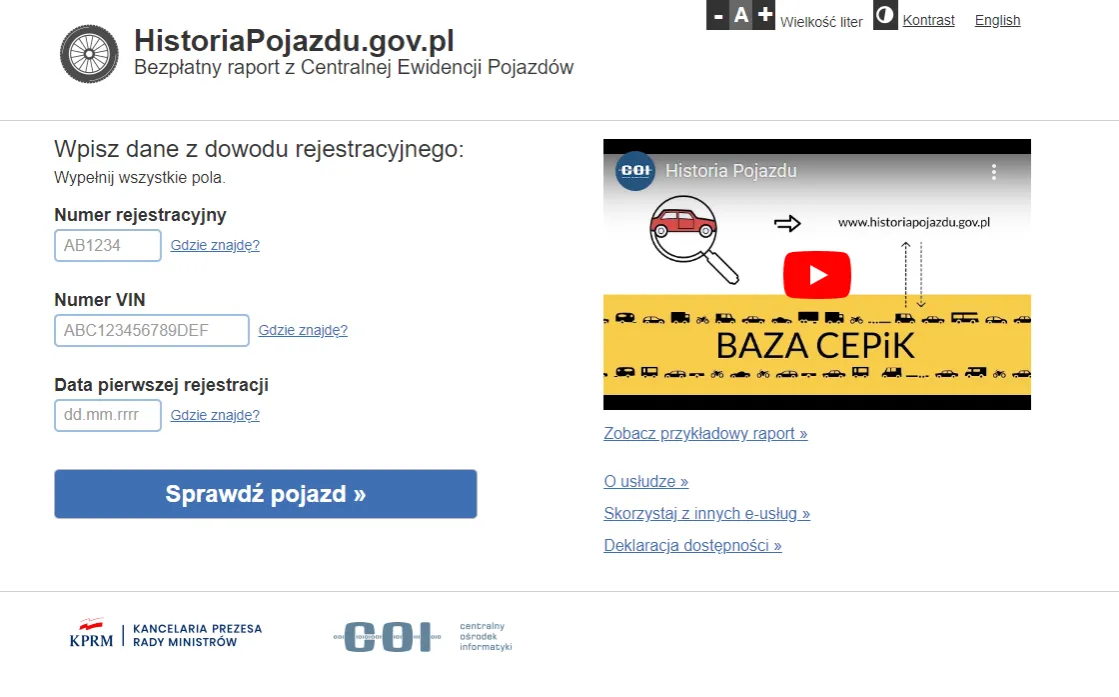Decrease font size with minus button
Viewport: 1119px width, 697px height.
[x=718, y=15]
